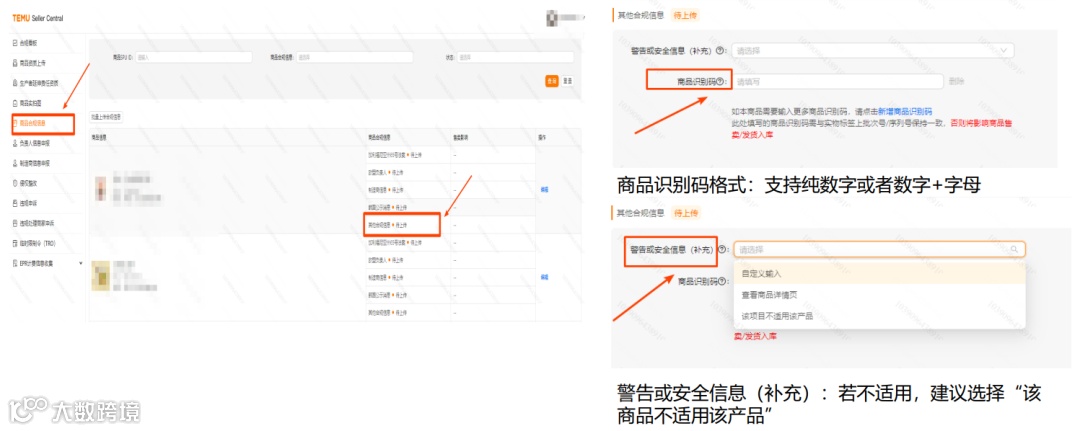Open the pink-toned product thumbnail
The width and height of the screenshot is (1080, 431).
(101, 187)
